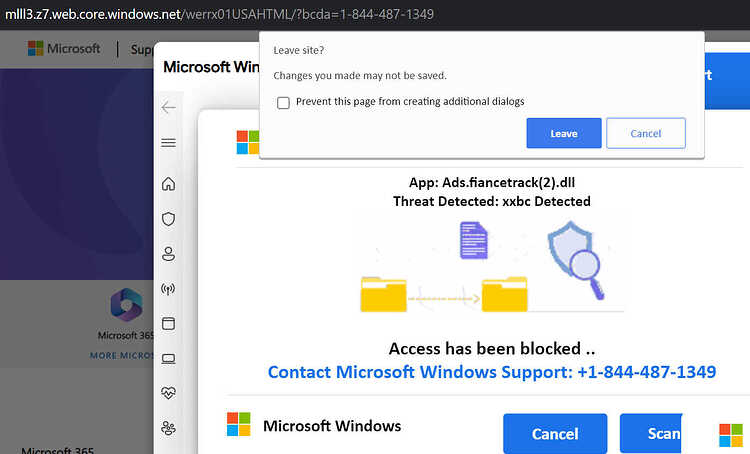Click the Scan button
The height and width of the screenshot is (454, 750).
(x=651, y=433)
